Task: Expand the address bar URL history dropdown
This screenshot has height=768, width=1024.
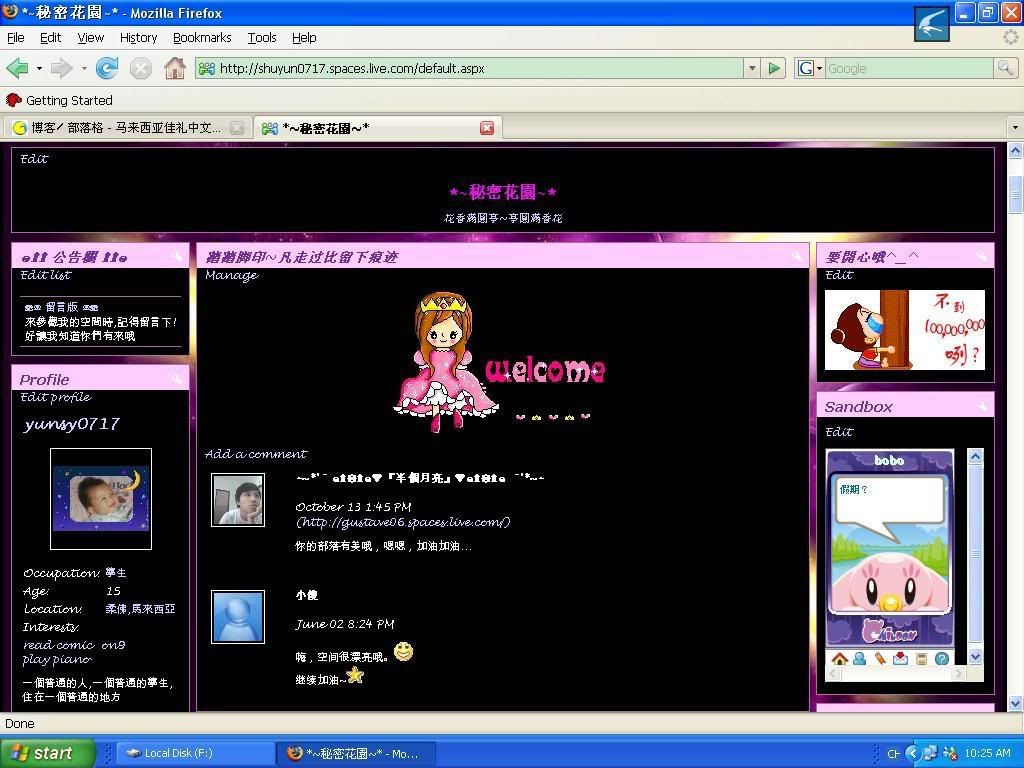Action: coord(751,68)
